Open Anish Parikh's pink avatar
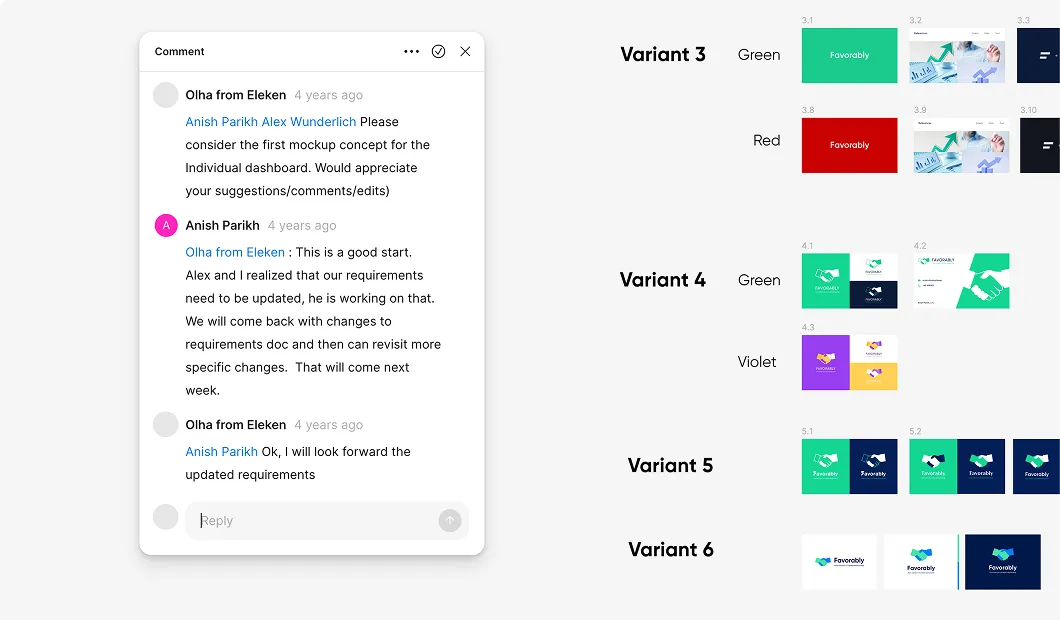Screen dimensions: 1060x620 click(166, 225)
